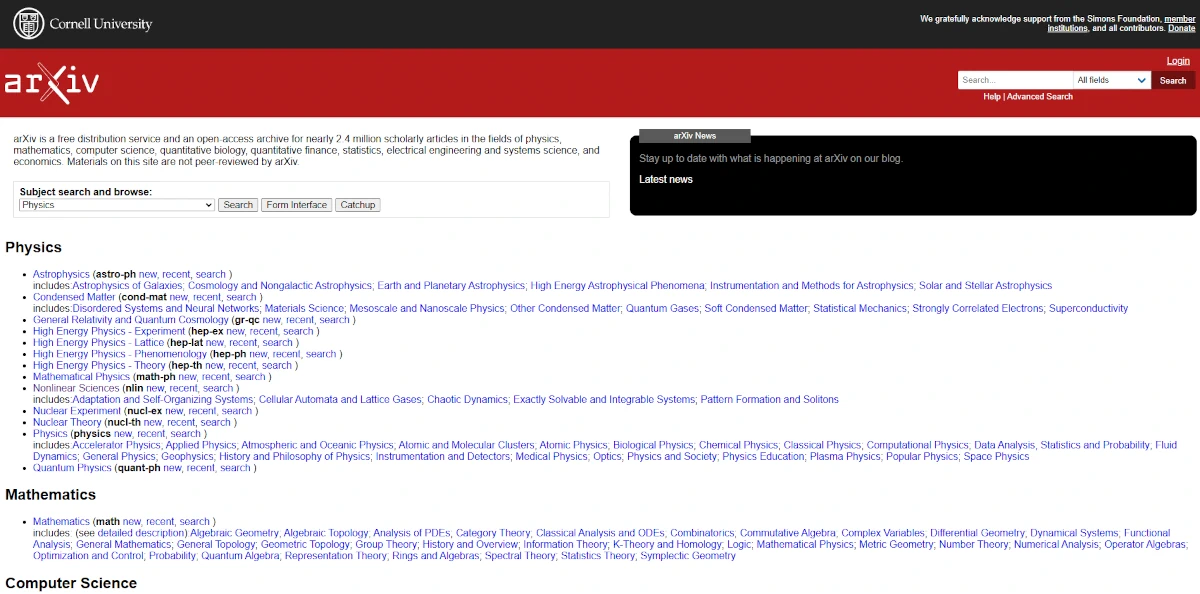Open the Help link under search
Image resolution: width=1200 pixels, height=594 pixels.
pos(992,97)
